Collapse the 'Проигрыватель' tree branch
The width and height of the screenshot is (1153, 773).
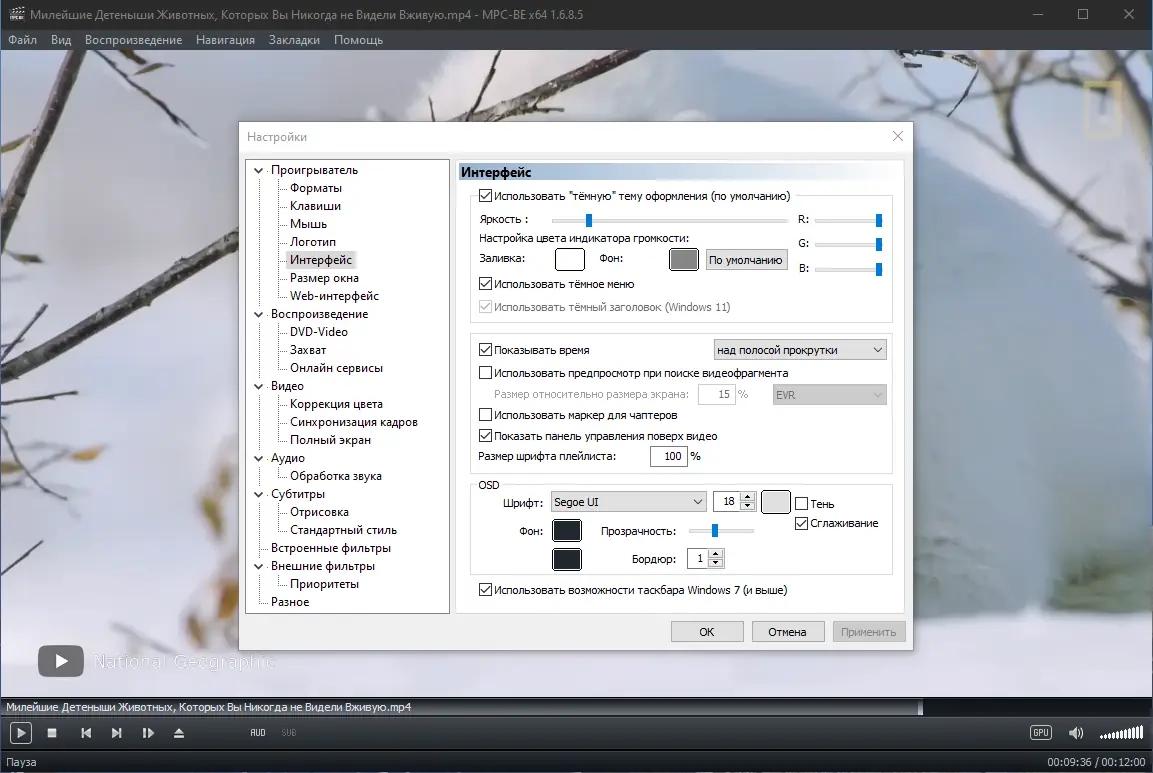[259, 169]
